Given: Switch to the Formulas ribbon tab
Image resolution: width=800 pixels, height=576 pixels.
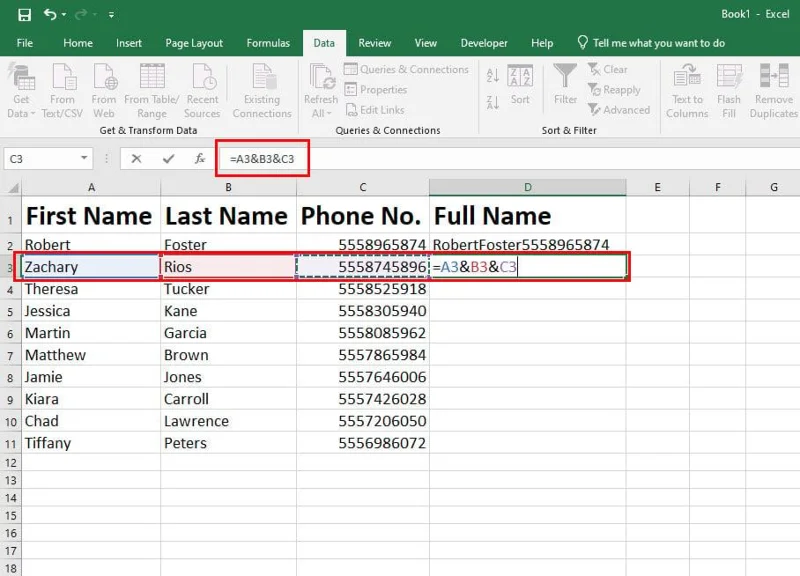Looking at the screenshot, I should [x=268, y=43].
